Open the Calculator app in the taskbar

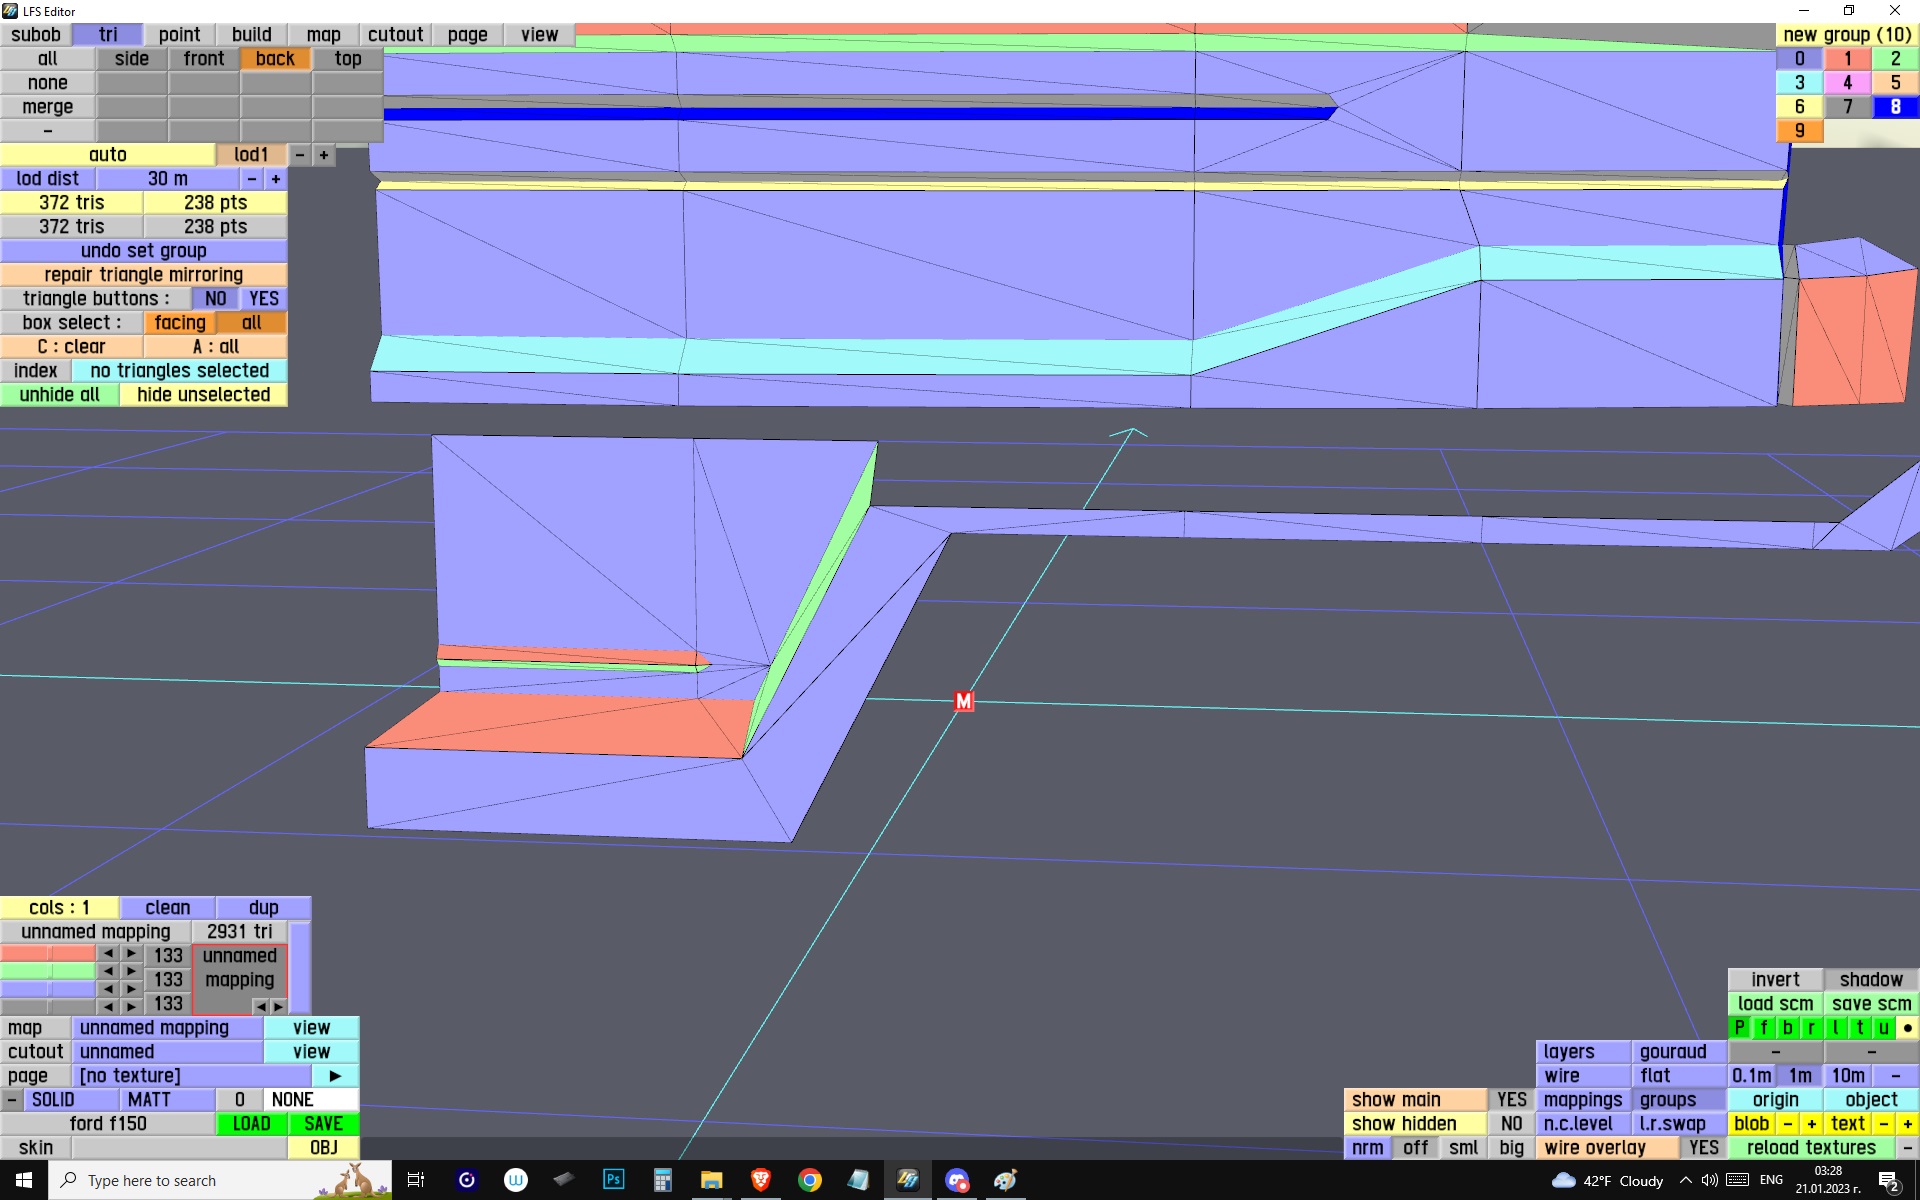click(x=662, y=1180)
